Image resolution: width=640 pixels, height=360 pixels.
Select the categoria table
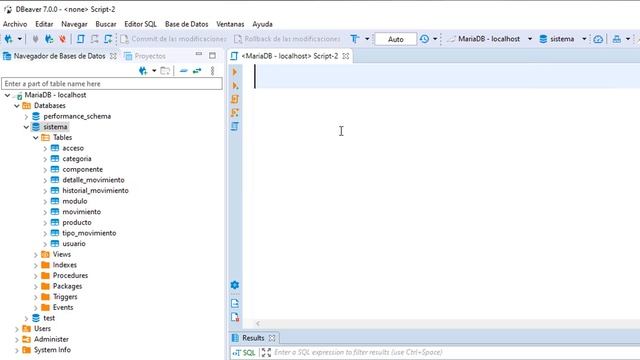77,159
